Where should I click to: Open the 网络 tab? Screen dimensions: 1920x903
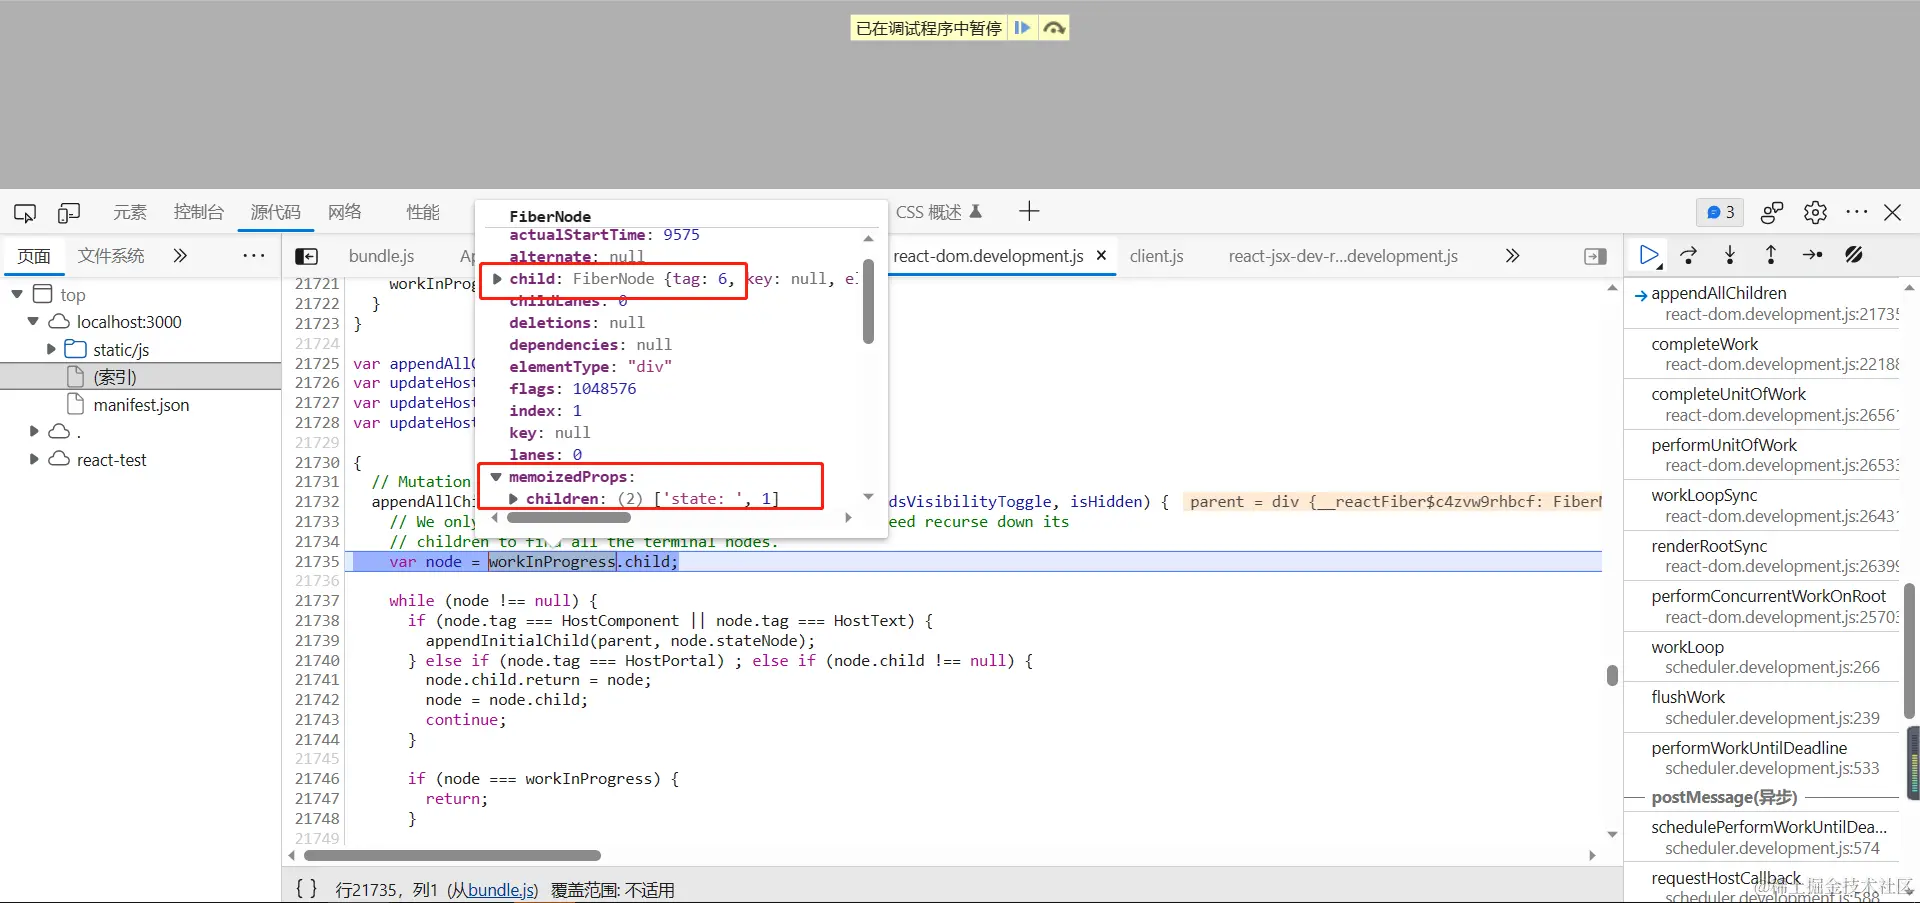coord(345,212)
